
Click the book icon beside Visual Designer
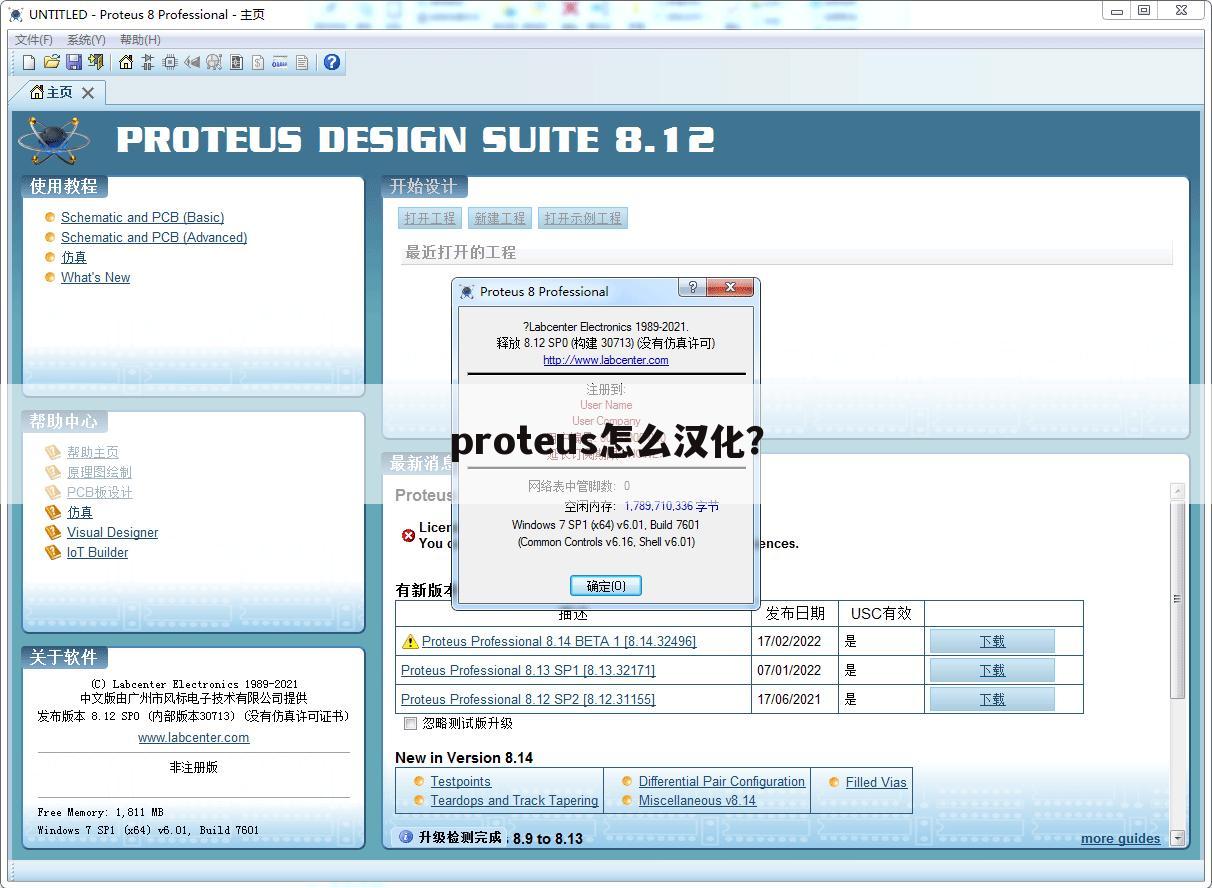[53, 532]
